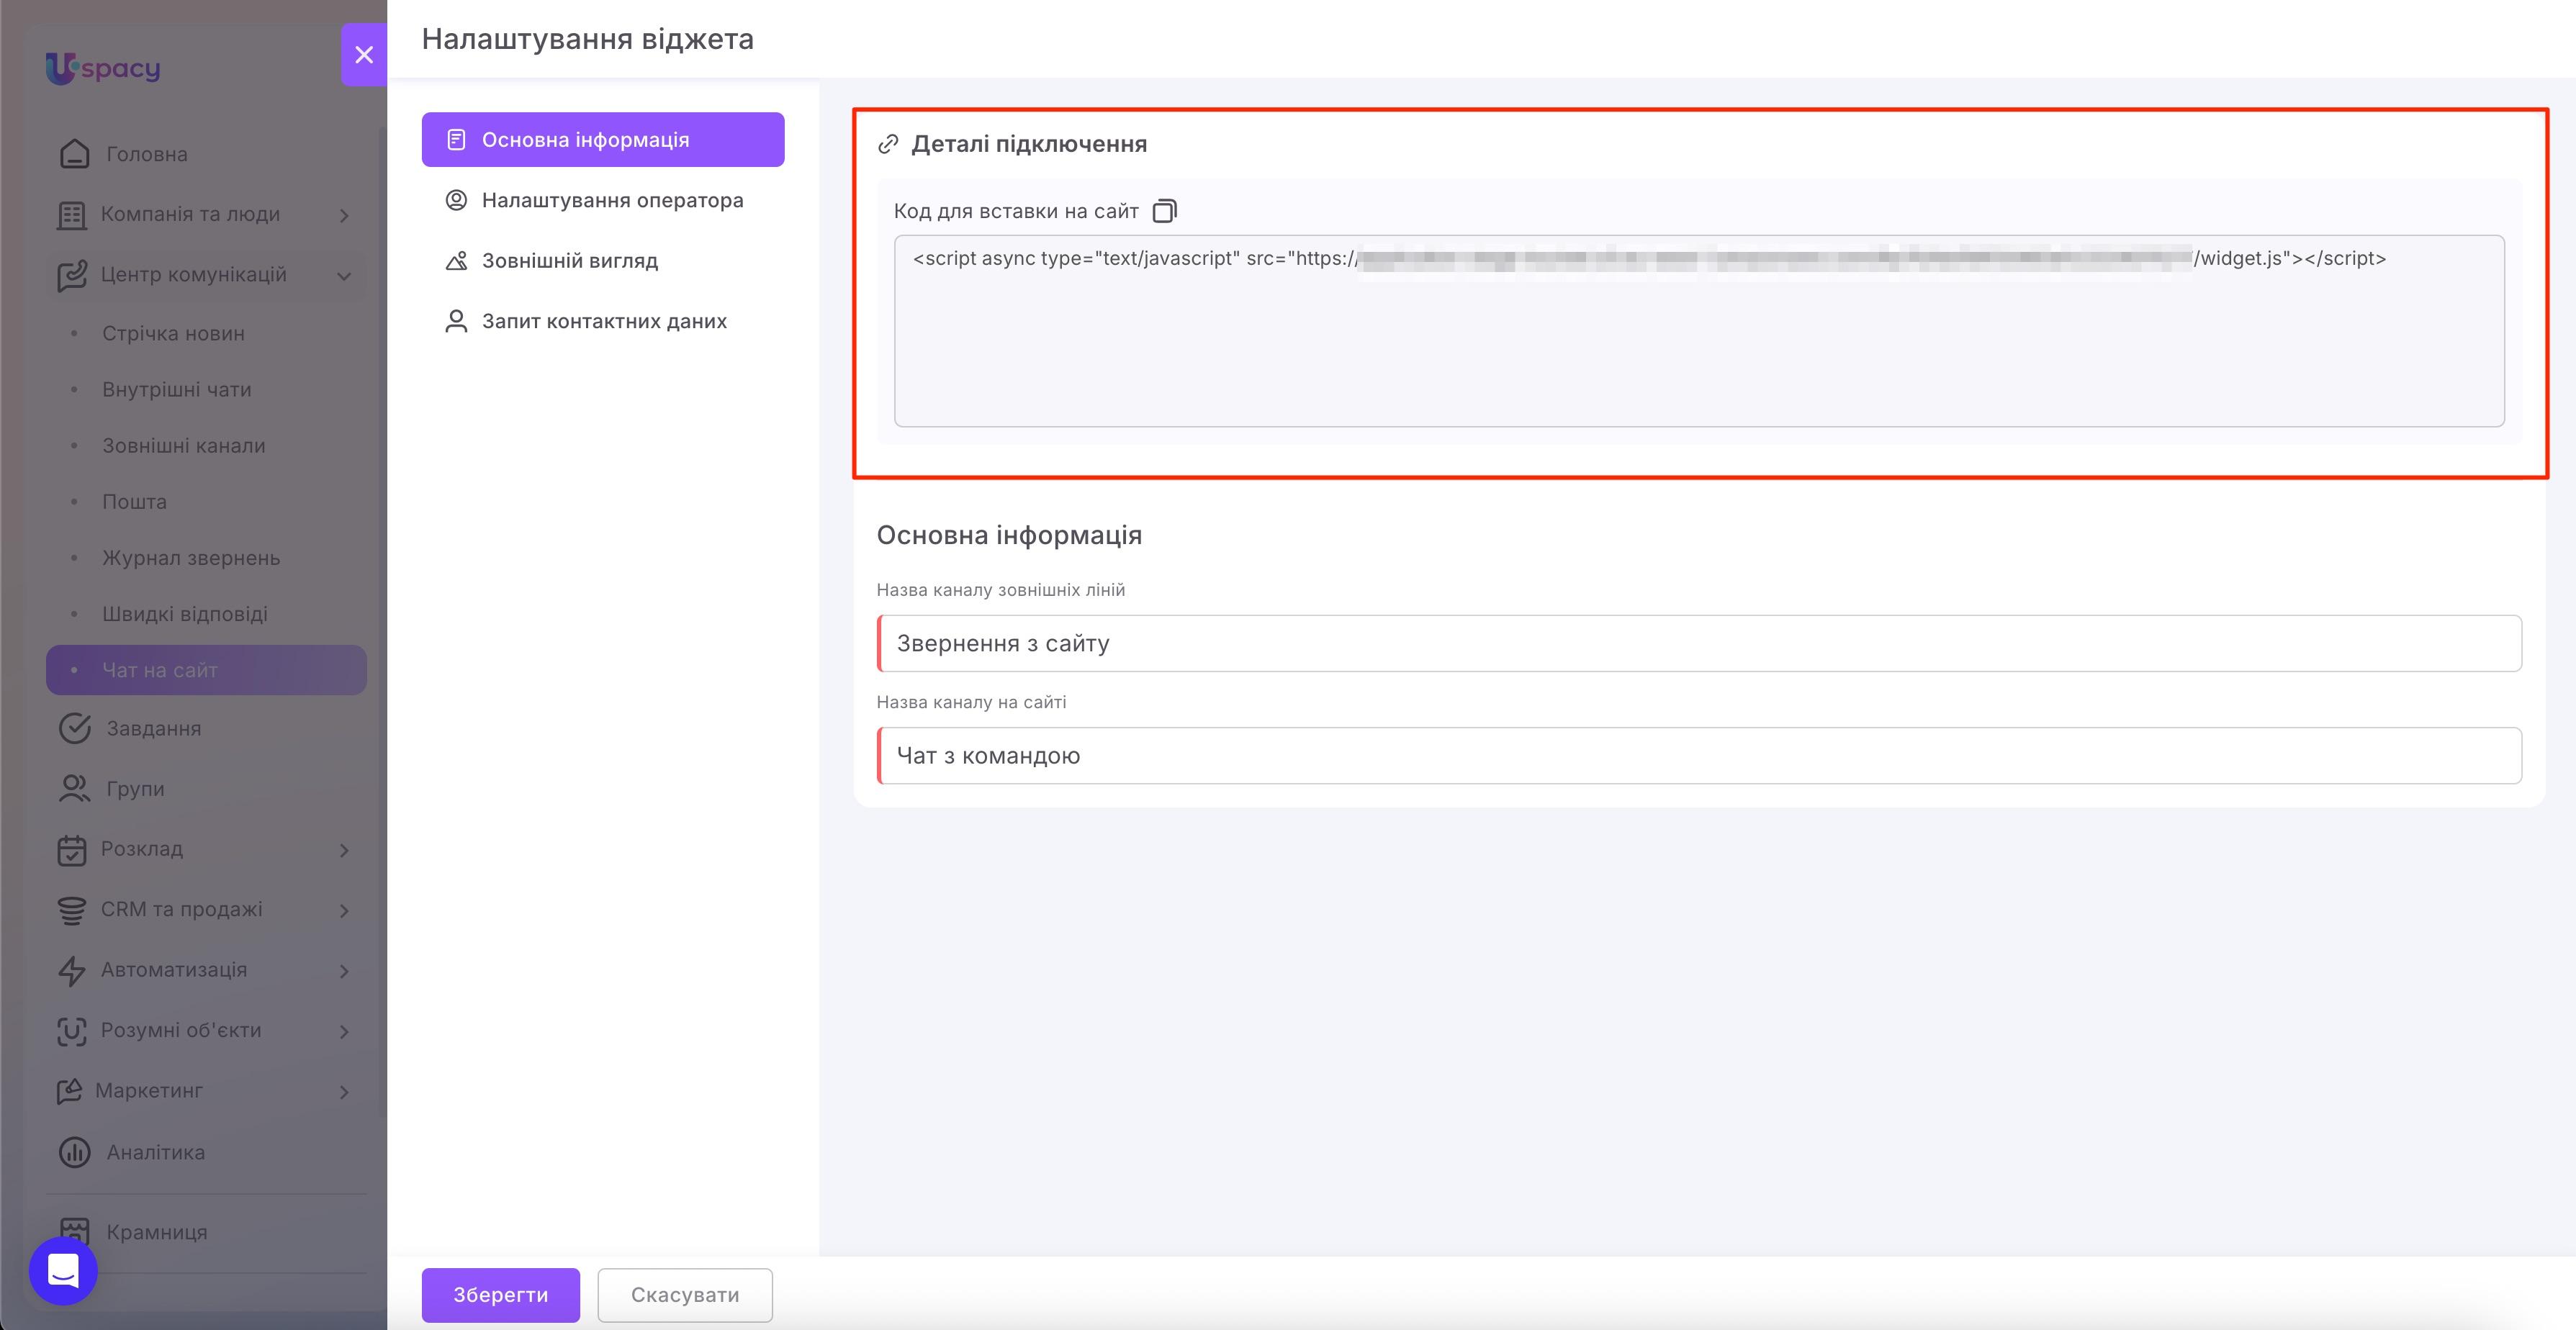Open the Зовнішній вигляд tab
The image size is (2576, 1330).
point(603,261)
